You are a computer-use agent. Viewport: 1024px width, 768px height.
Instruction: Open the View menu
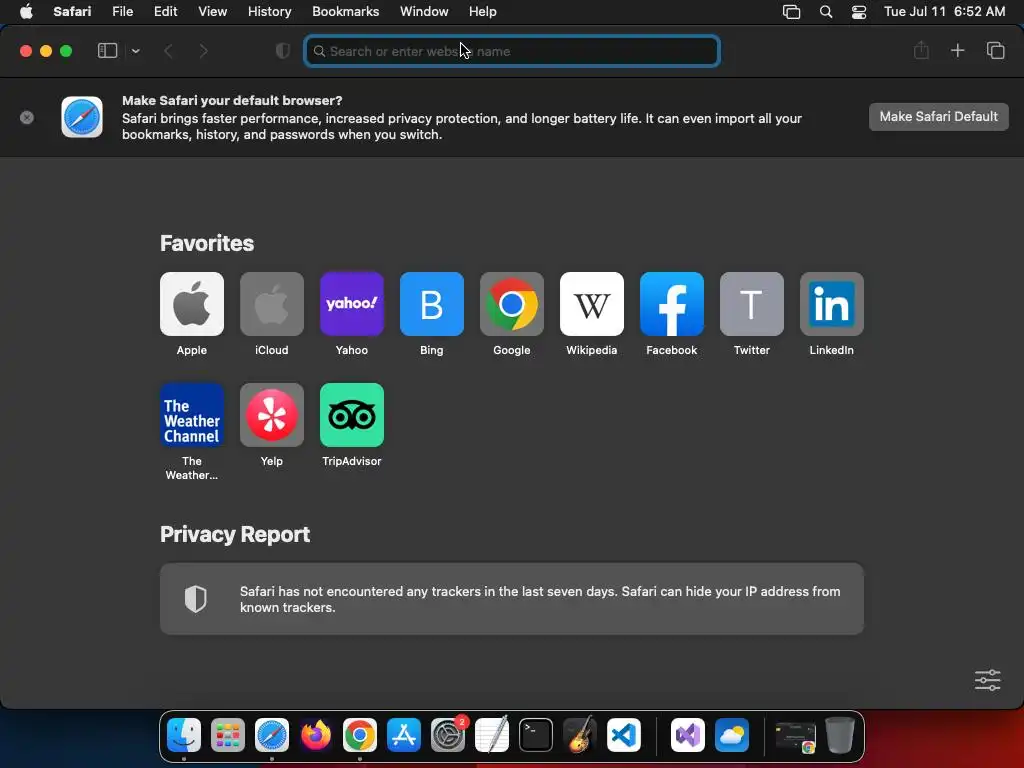click(212, 11)
